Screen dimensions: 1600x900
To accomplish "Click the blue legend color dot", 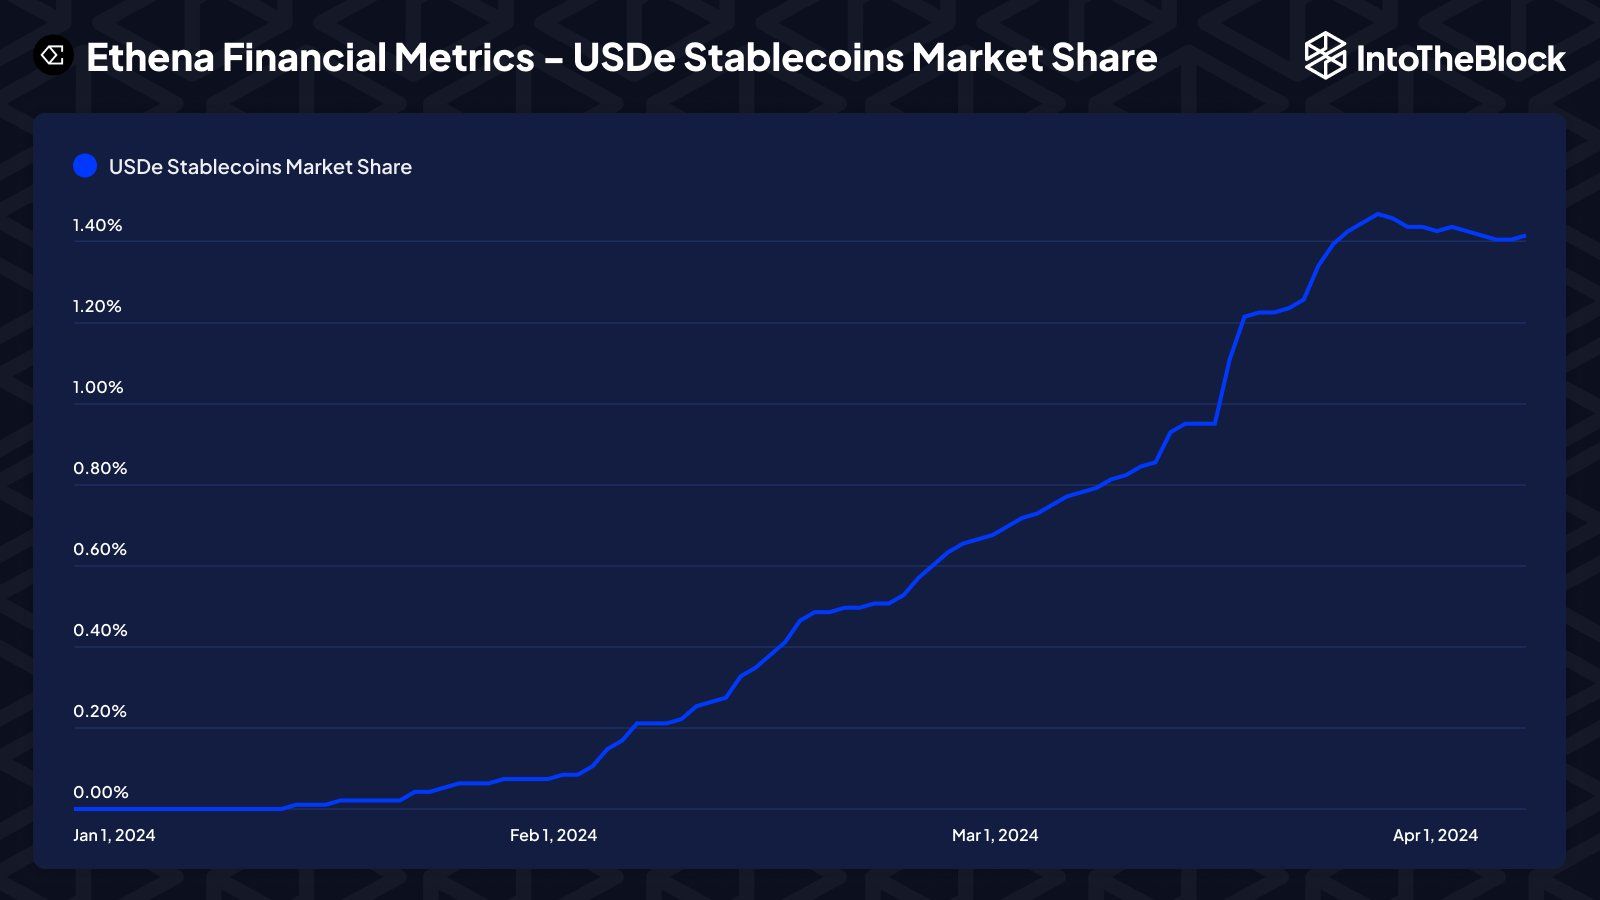I will point(85,166).
